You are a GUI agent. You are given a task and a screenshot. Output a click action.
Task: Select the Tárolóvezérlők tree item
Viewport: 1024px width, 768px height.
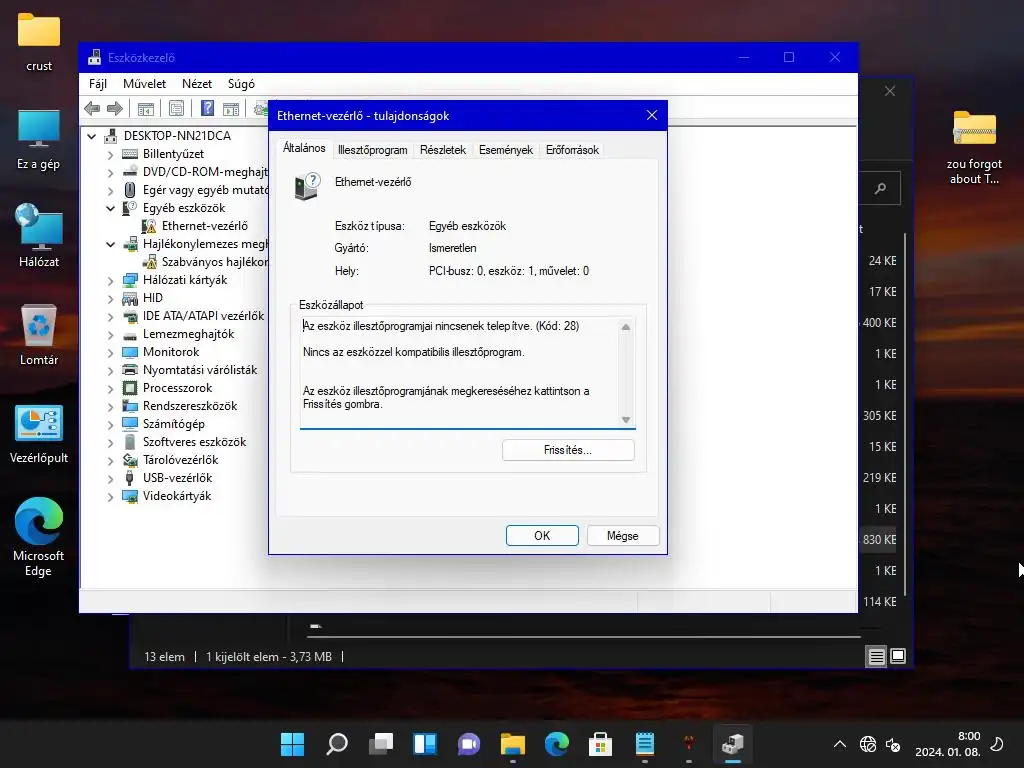[180, 460]
